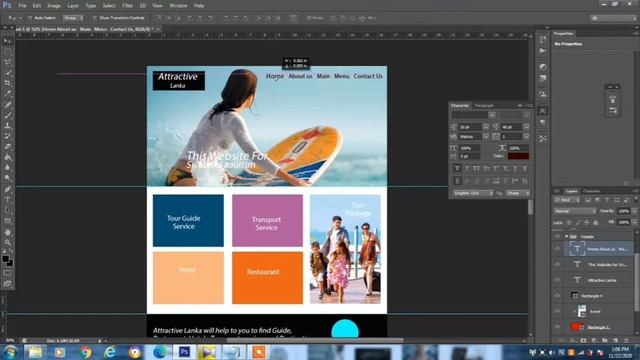Viewport: 640px width, 360px height.
Task: Select the Eraser tool
Action: [7, 147]
